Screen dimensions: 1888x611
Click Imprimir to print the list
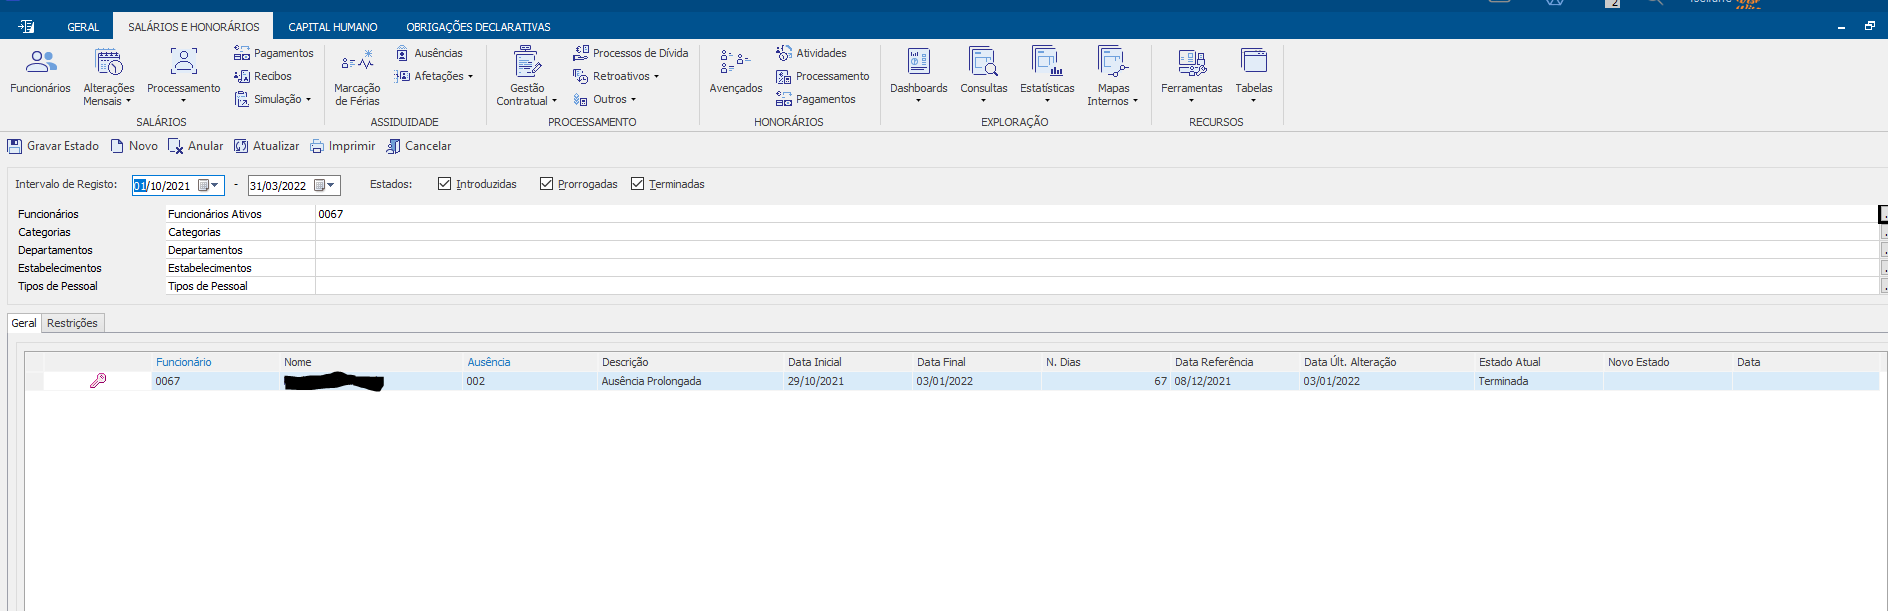click(x=342, y=146)
